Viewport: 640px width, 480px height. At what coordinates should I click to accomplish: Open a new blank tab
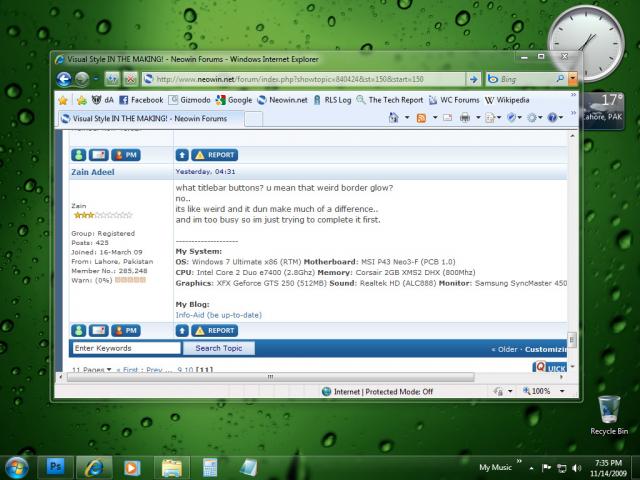[x=253, y=119]
